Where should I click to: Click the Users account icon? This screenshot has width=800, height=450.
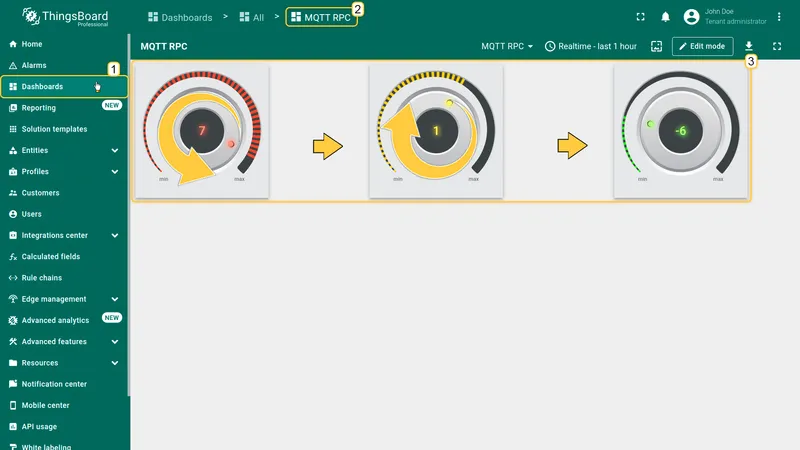coord(13,214)
